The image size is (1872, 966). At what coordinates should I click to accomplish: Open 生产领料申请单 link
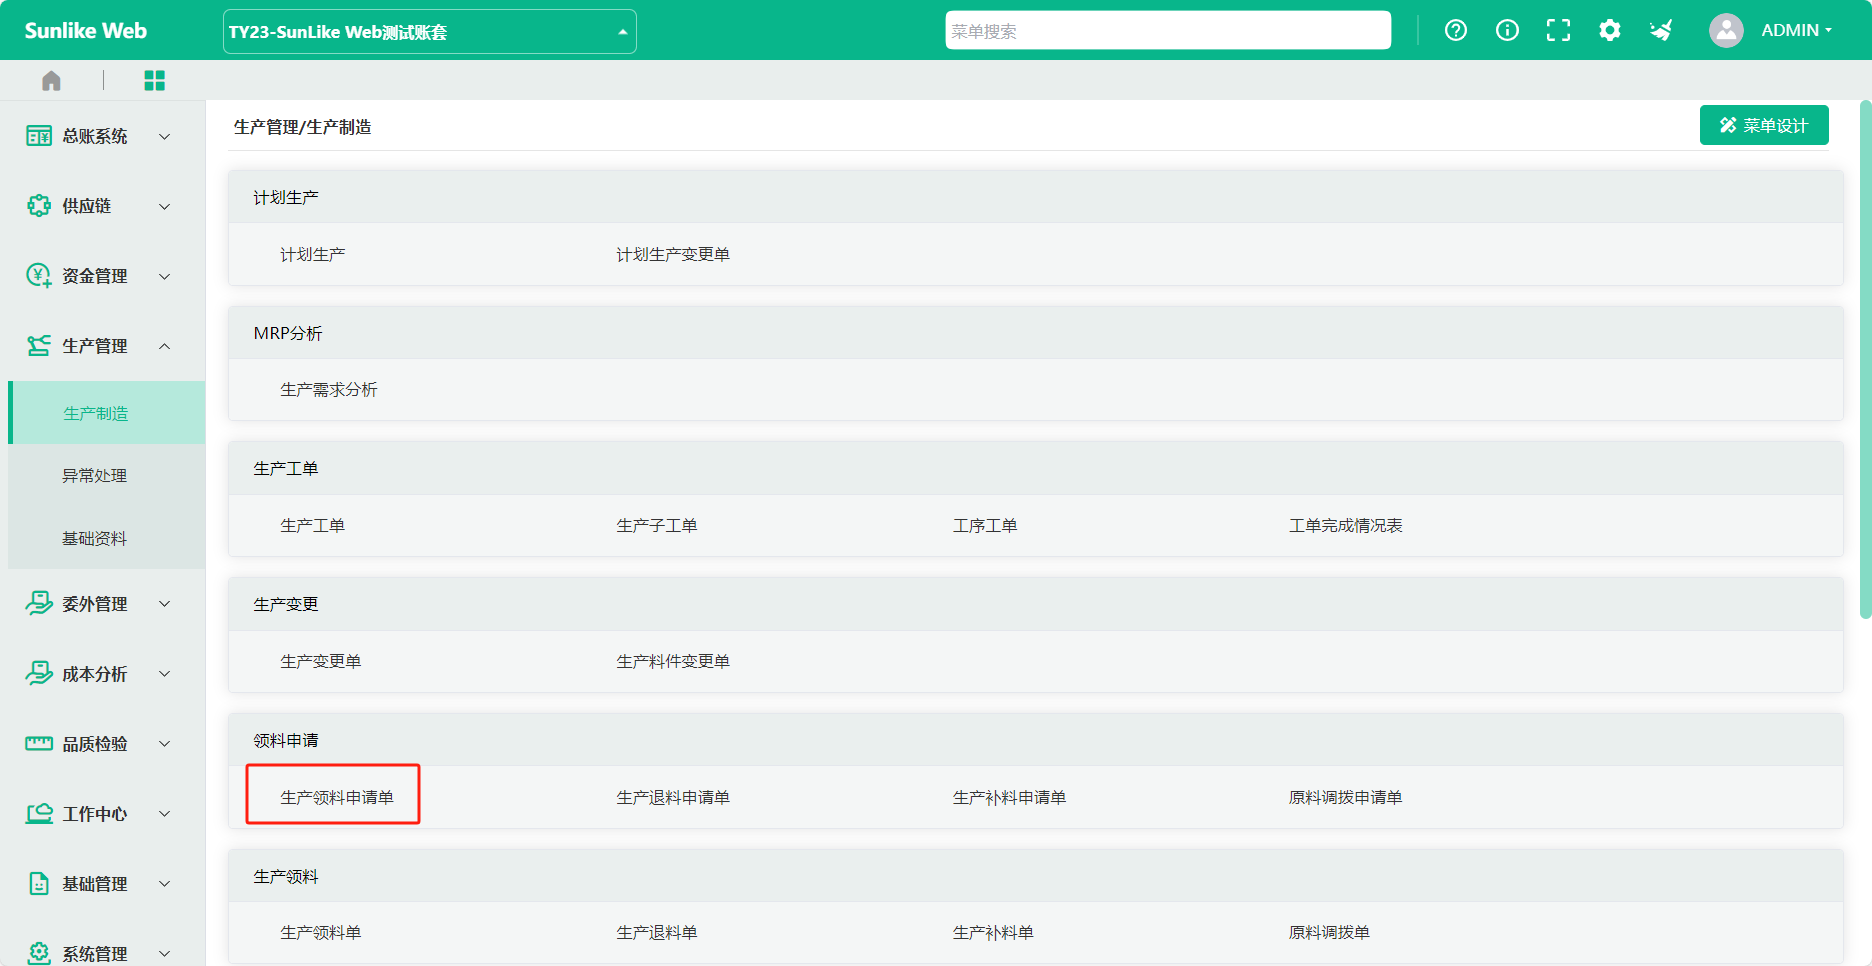[336, 797]
